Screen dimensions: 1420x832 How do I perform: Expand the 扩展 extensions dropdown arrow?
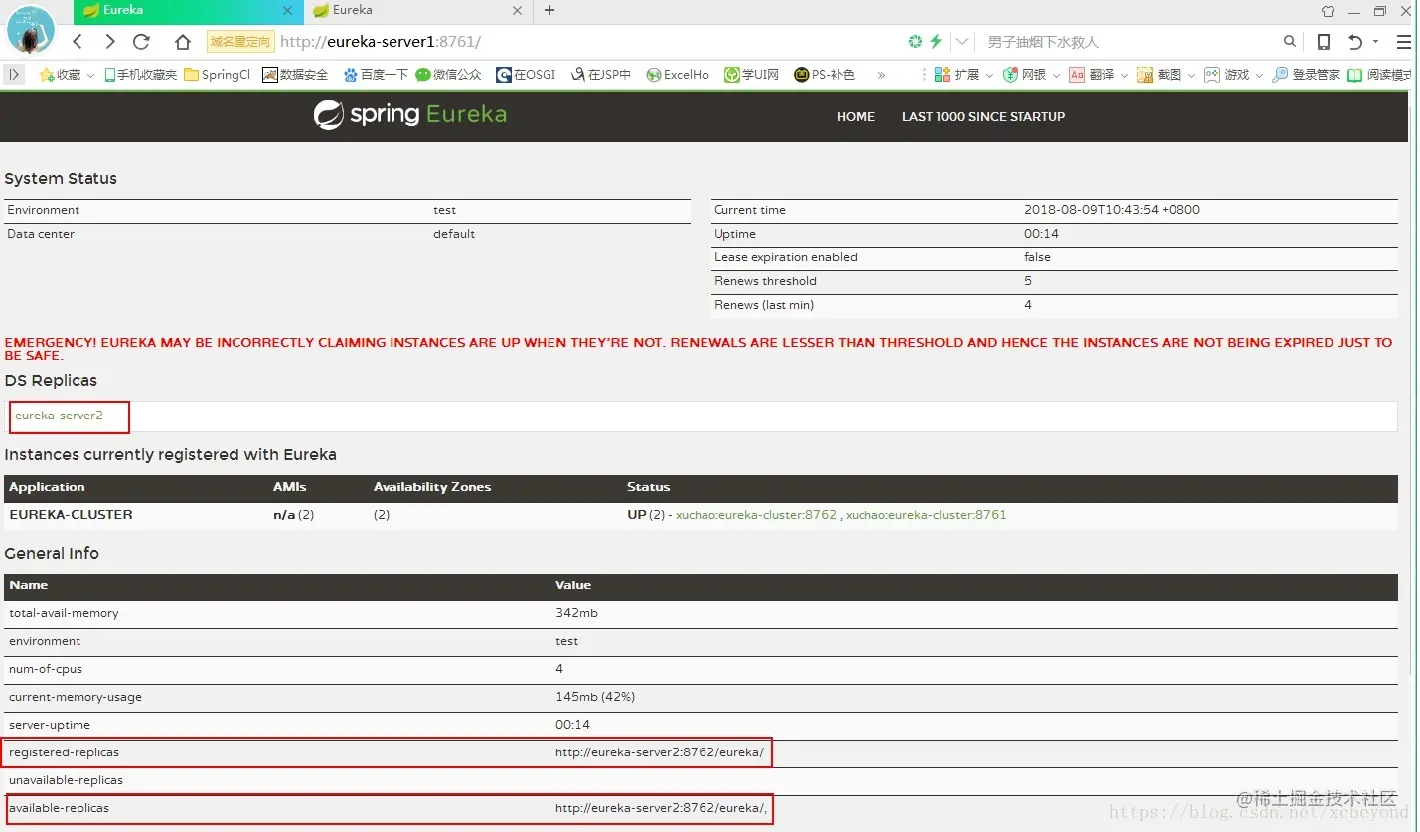[989, 75]
